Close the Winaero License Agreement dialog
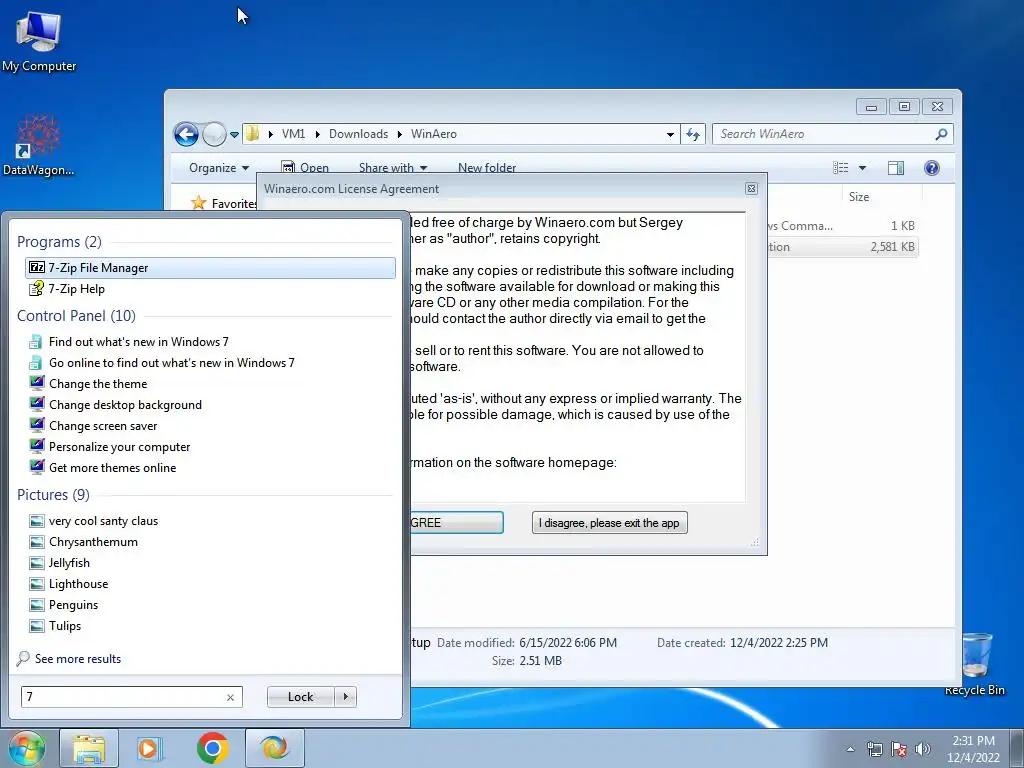The image size is (1024, 768). 751,189
